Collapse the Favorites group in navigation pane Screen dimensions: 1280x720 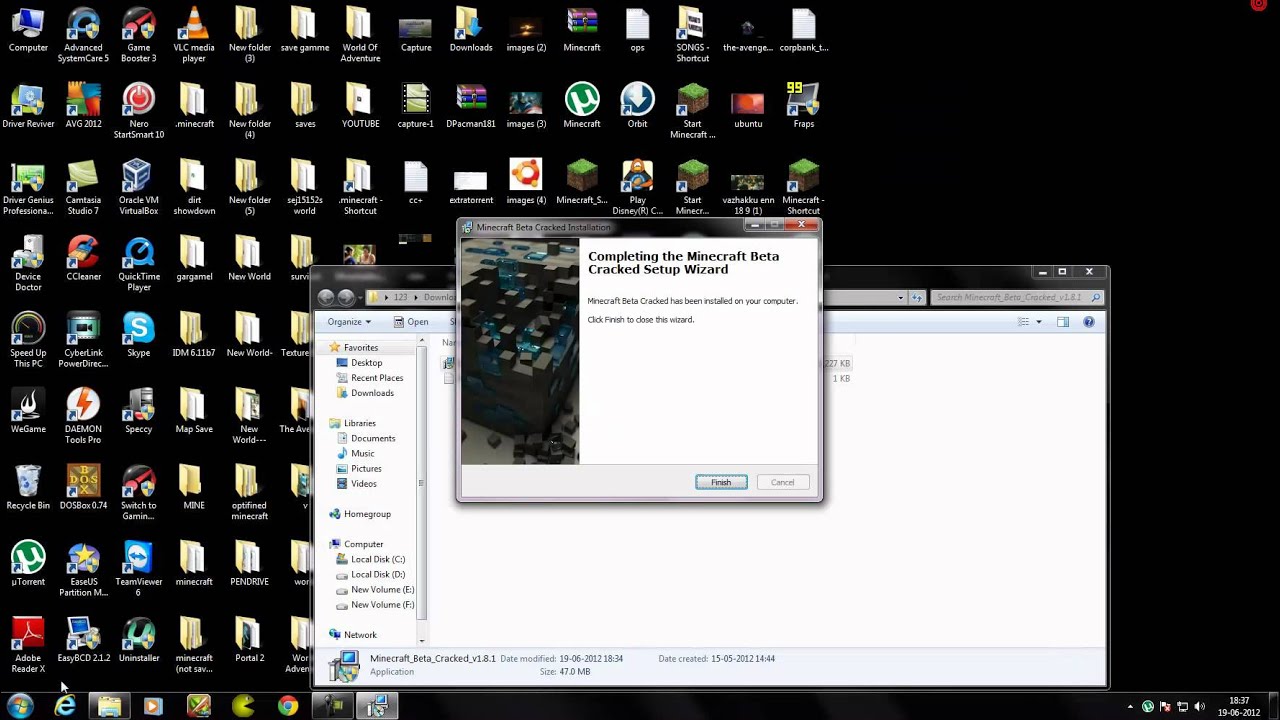coord(334,347)
